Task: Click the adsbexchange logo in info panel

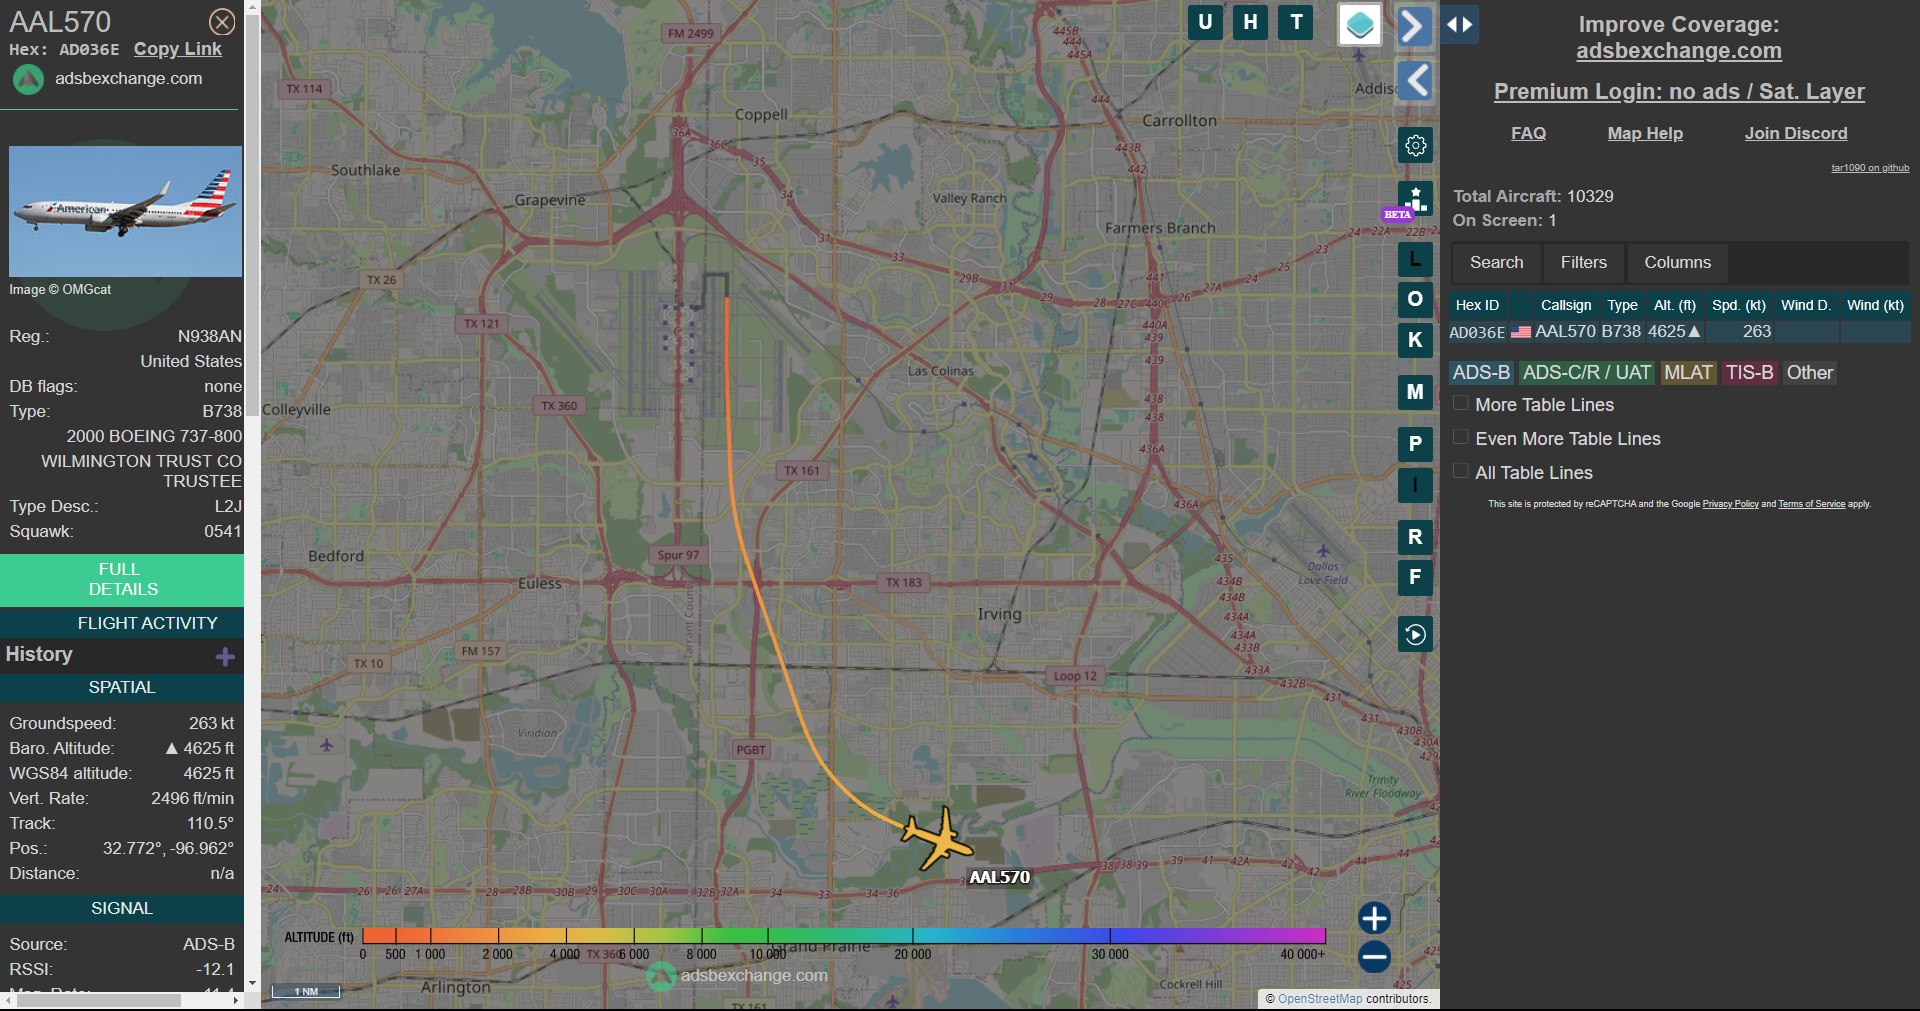Action: [28, 79]
